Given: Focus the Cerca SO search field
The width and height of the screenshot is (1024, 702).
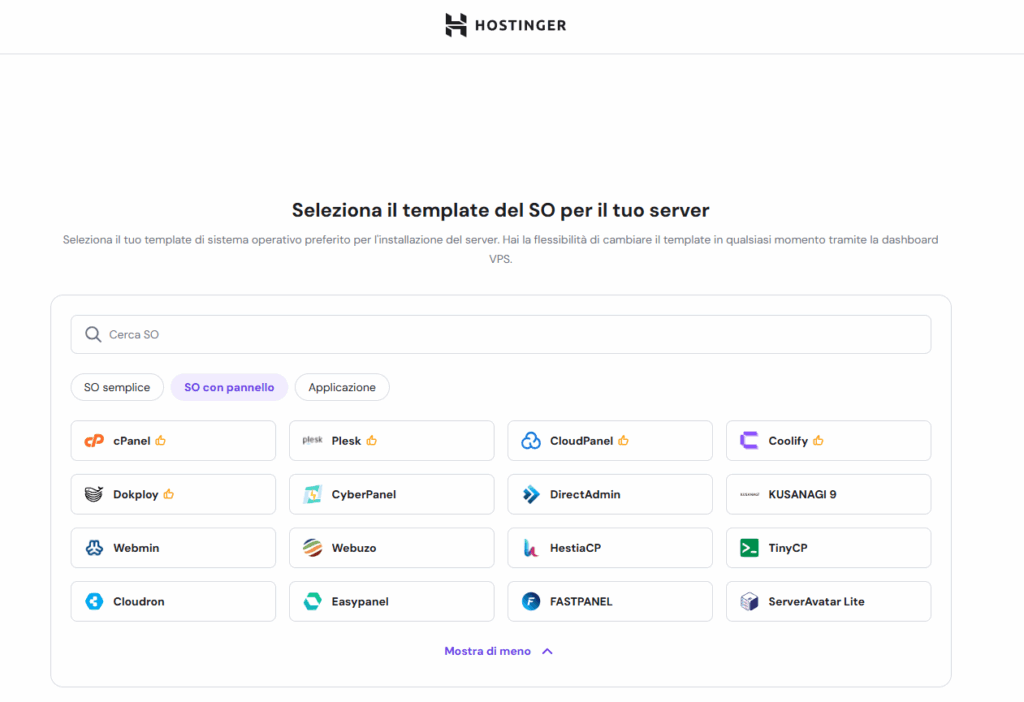Looking at the screenshot, I should pyautogui.click(x=501, y=334).
